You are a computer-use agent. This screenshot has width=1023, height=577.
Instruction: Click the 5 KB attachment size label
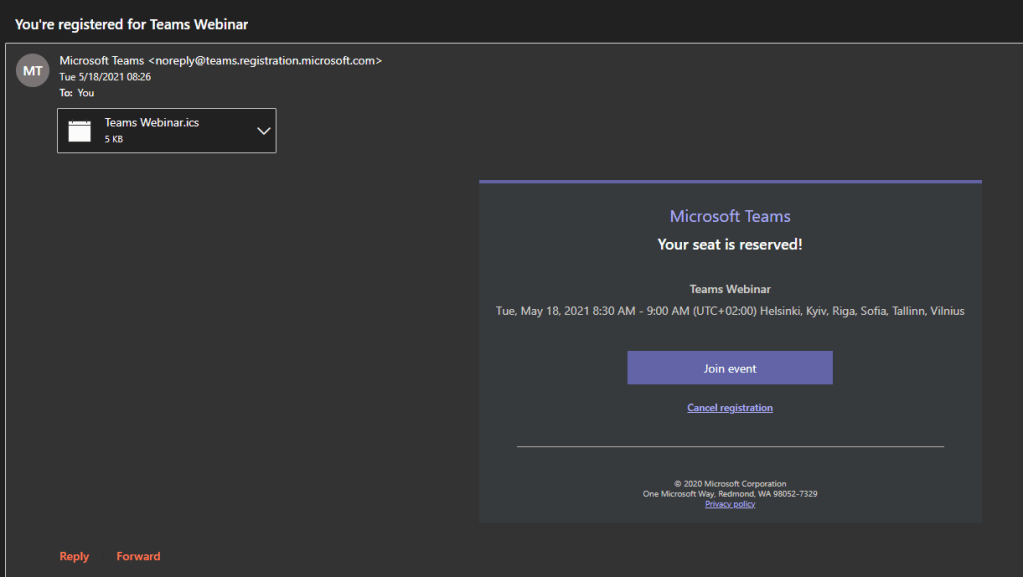click(114, 140)
